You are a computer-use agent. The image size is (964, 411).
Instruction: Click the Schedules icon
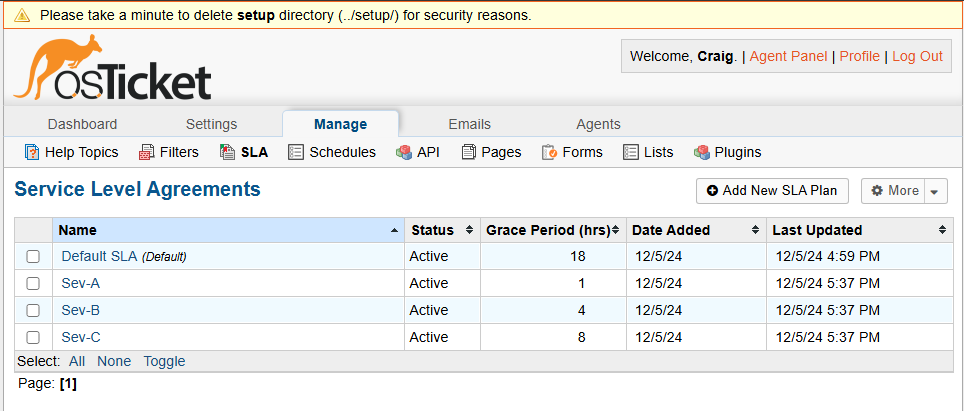(x=295, y=152)
